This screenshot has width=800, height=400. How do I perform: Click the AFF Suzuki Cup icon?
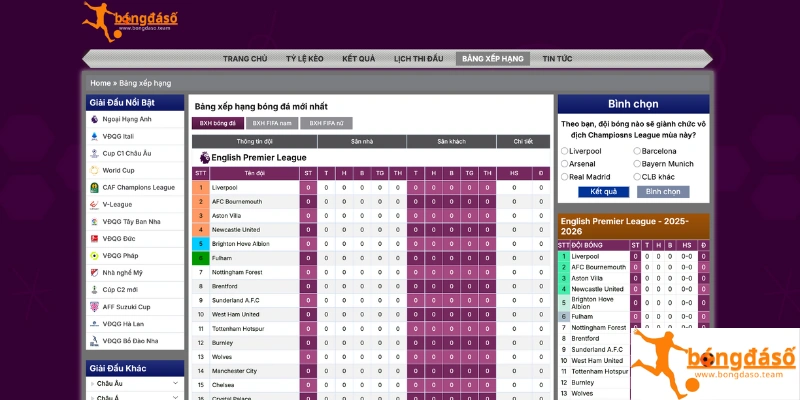[94, 306]
